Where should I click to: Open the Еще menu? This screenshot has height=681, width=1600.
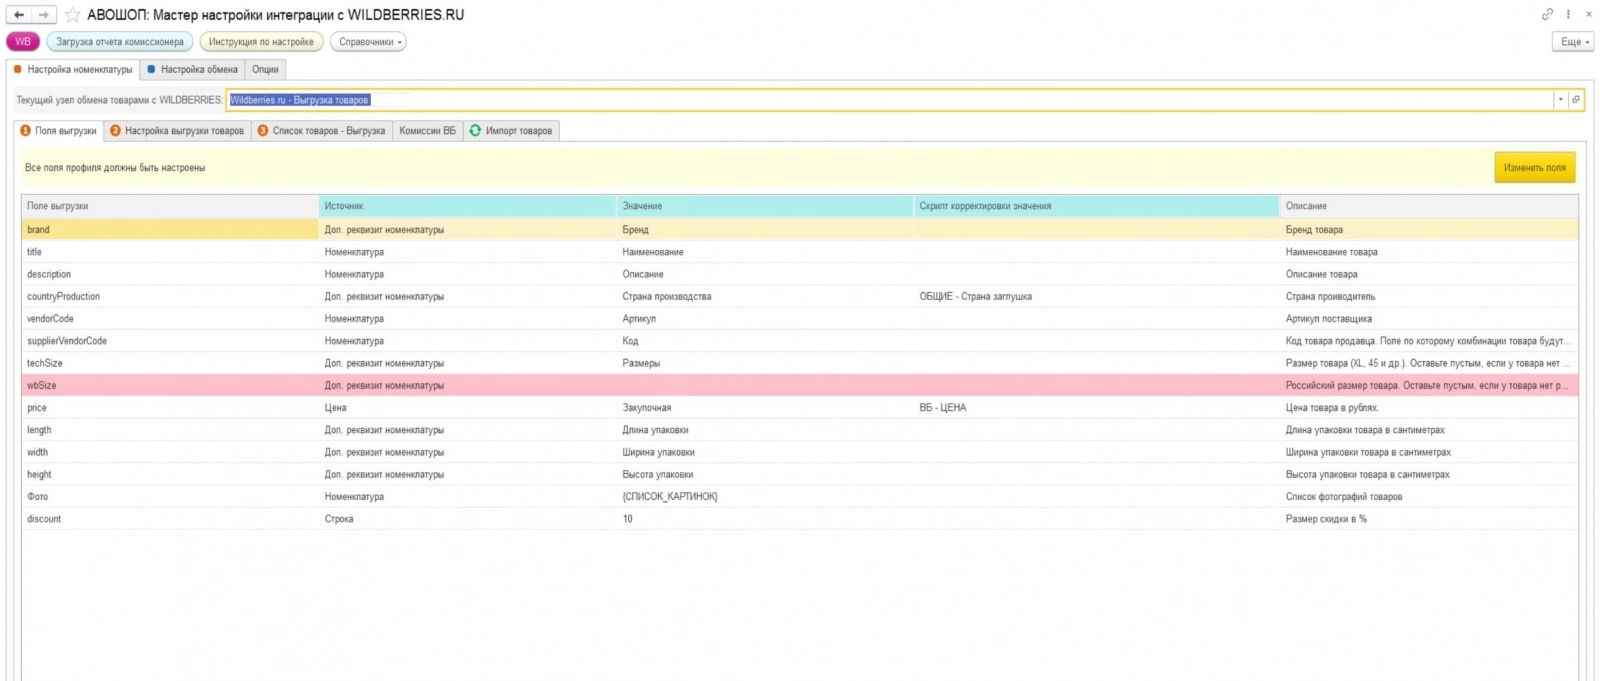click(x=1573, y=42)
